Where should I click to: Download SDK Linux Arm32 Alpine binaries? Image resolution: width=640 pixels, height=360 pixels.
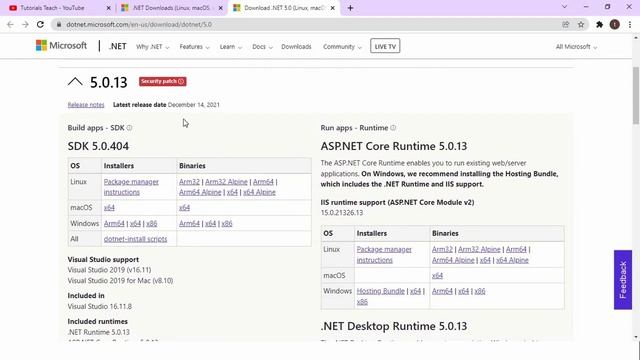(x=226, y=182)
